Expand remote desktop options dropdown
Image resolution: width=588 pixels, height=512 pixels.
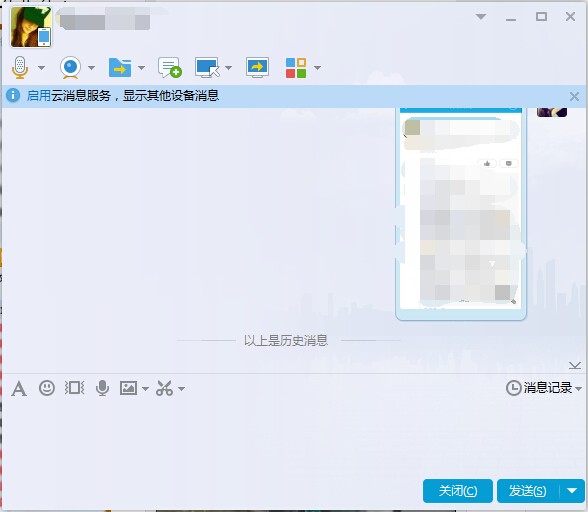click(228, 68)
